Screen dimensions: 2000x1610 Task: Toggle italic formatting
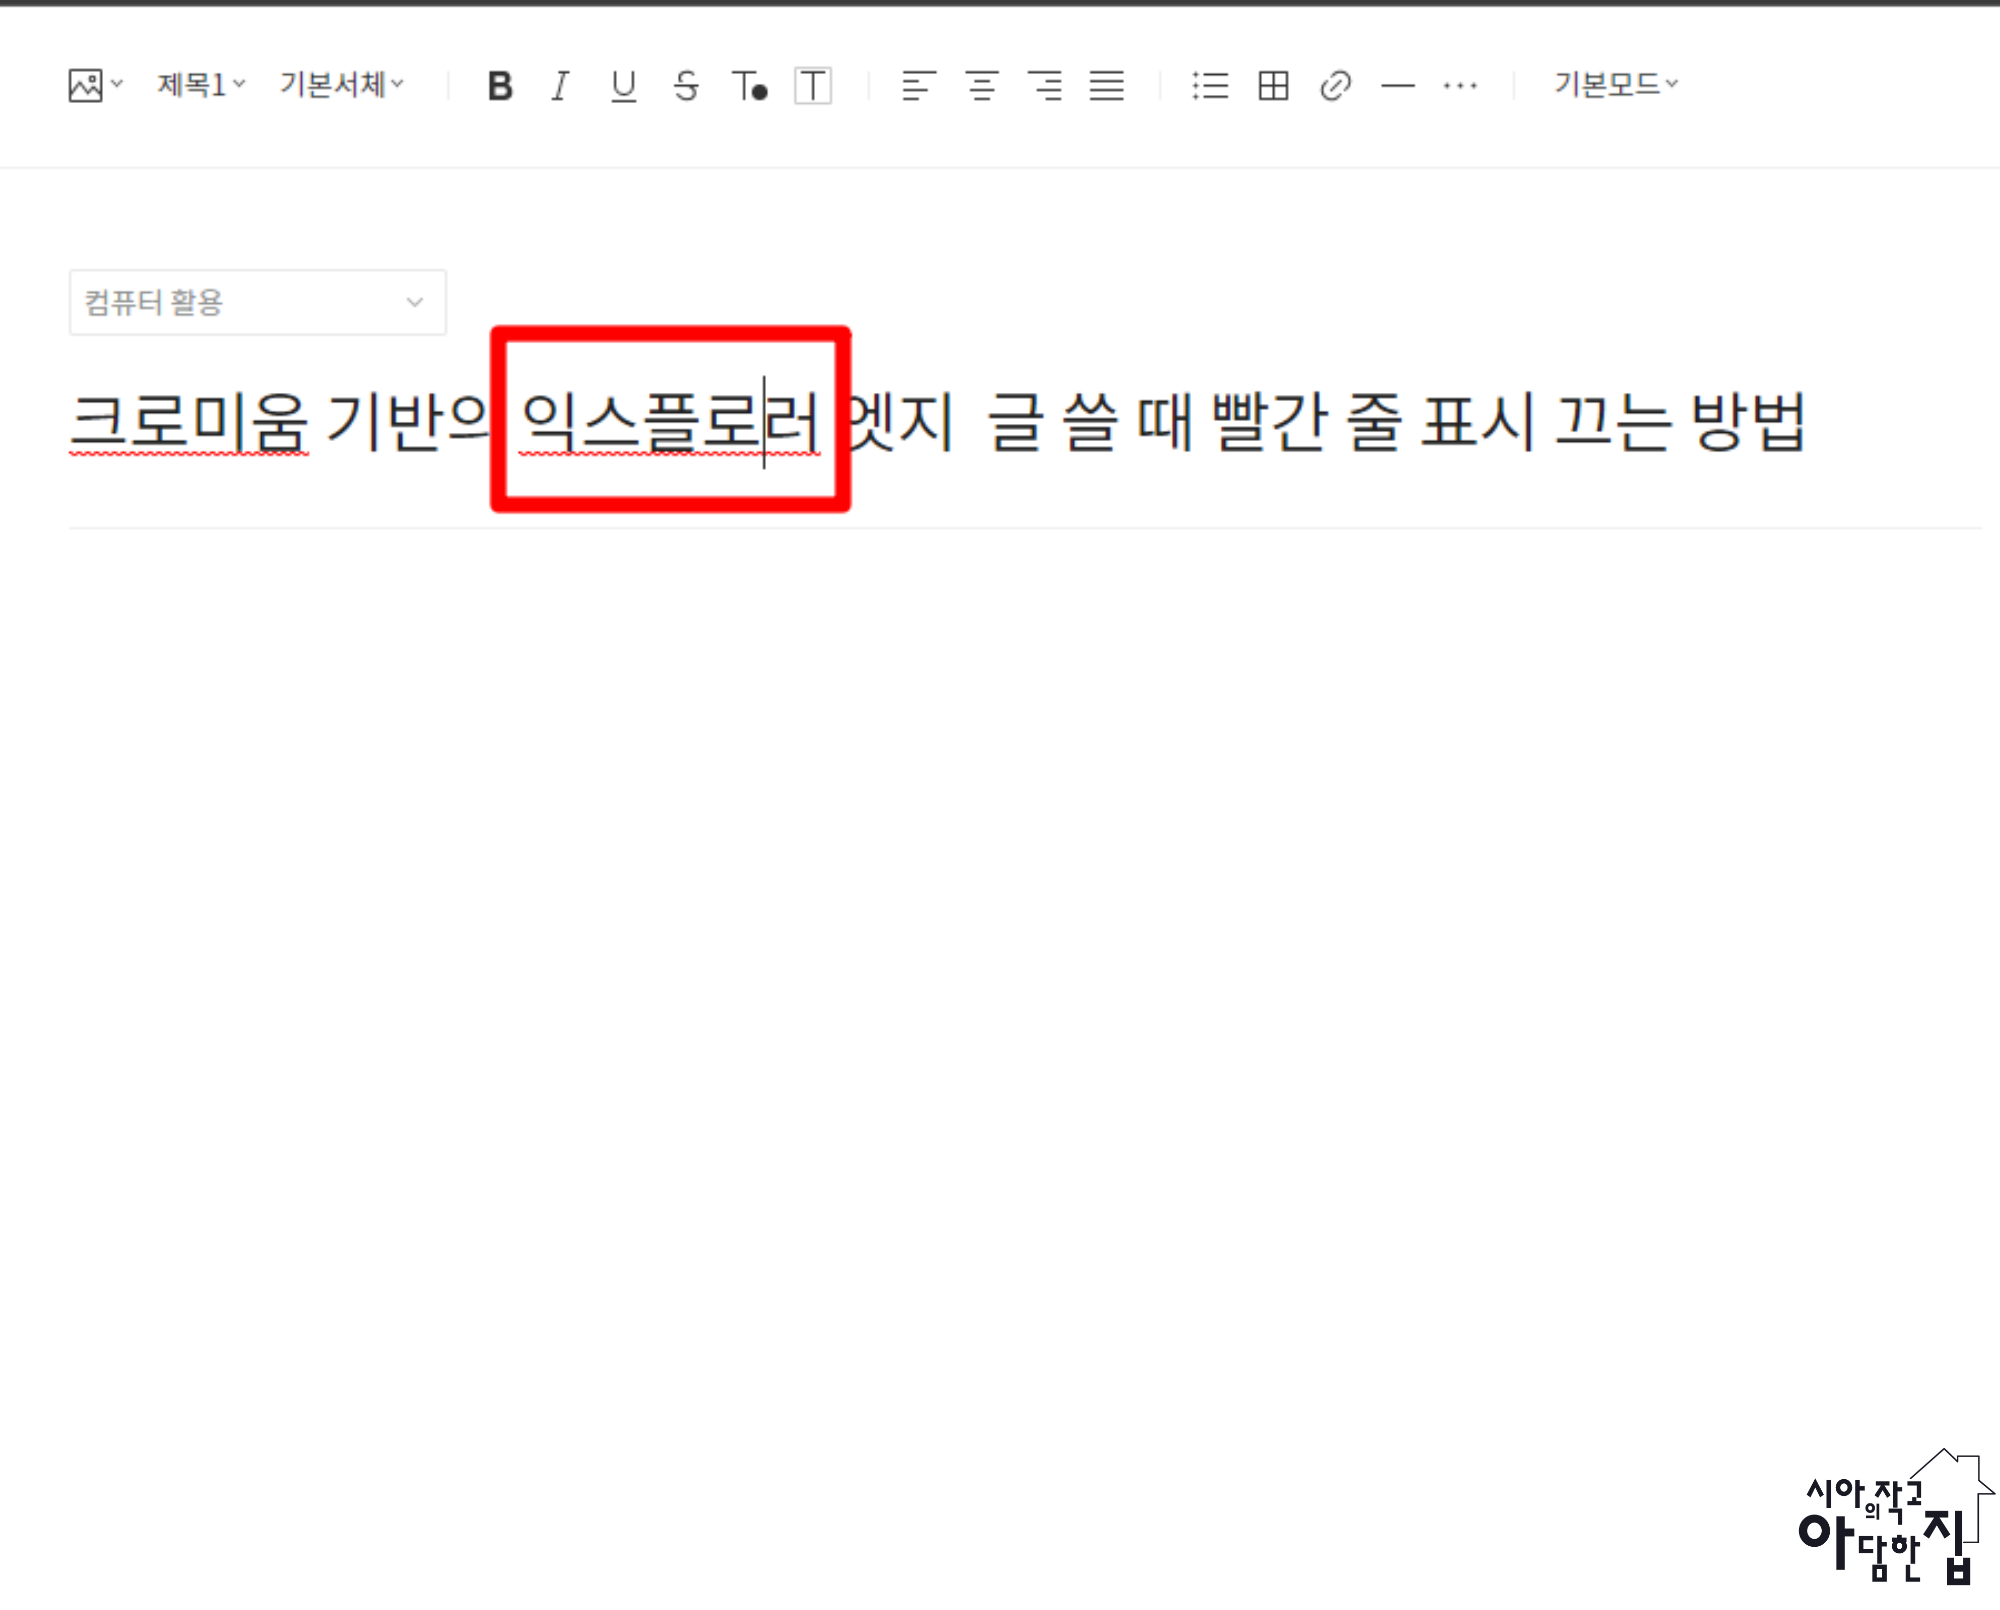point(561,87)
